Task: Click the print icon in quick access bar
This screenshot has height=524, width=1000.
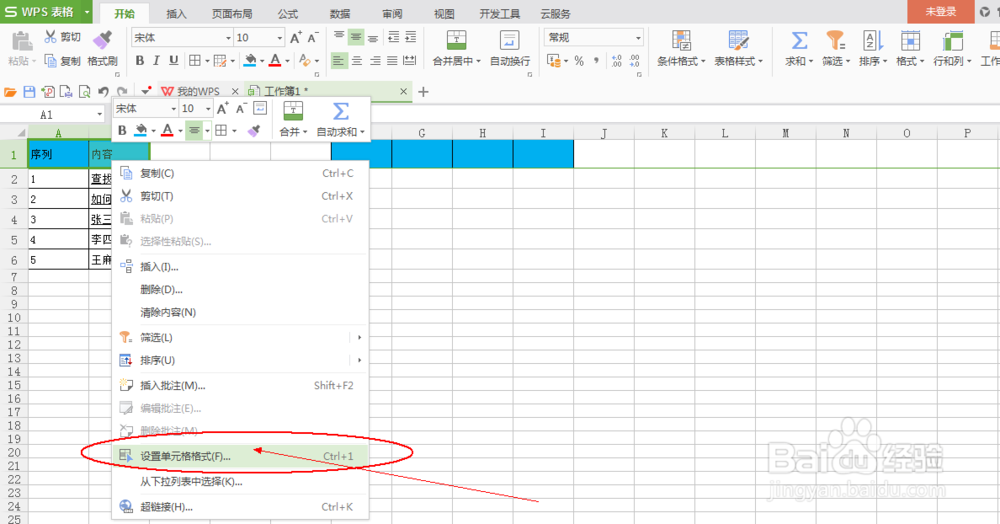Action: pyautogui.click(x=66, y=92)
